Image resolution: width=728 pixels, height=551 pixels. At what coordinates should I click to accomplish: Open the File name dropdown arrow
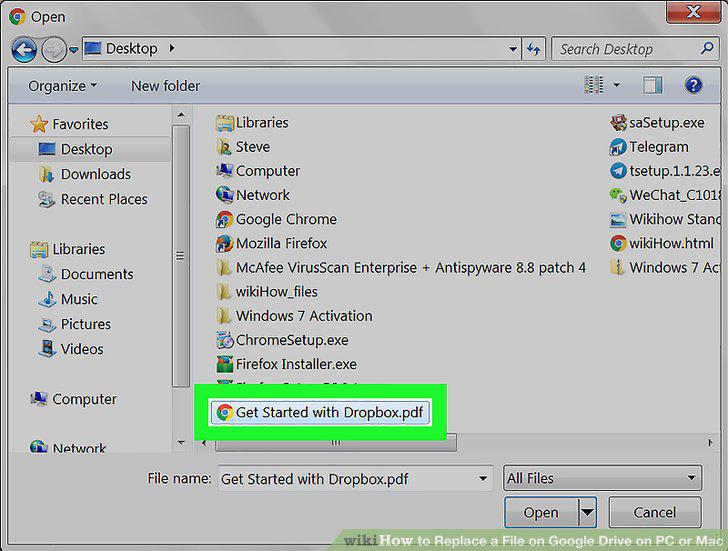click(x=483, y=479)
